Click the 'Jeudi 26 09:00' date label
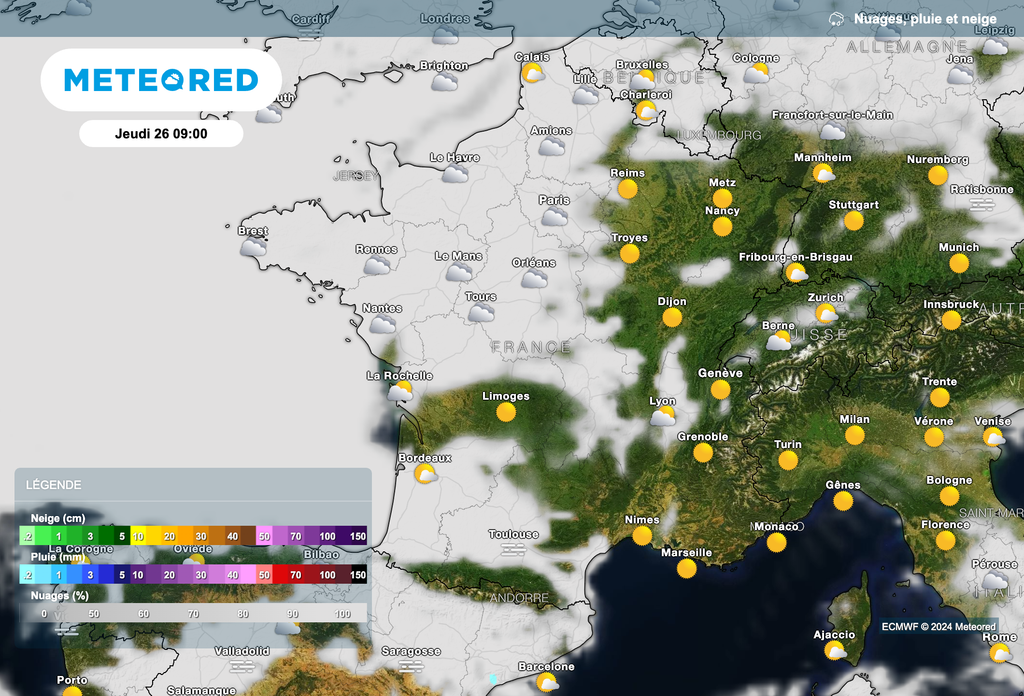This screenshot has height=696, width=1024. [161, 133]
